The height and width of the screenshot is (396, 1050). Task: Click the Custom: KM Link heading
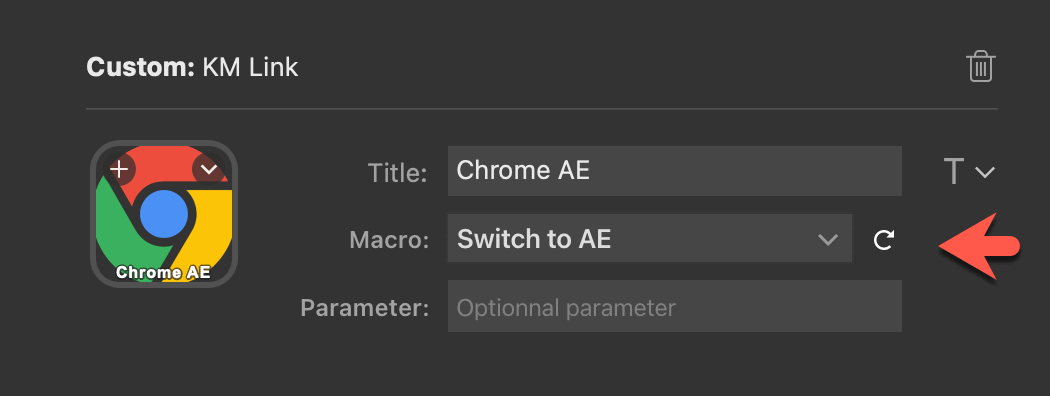click(x=192, y=67)
